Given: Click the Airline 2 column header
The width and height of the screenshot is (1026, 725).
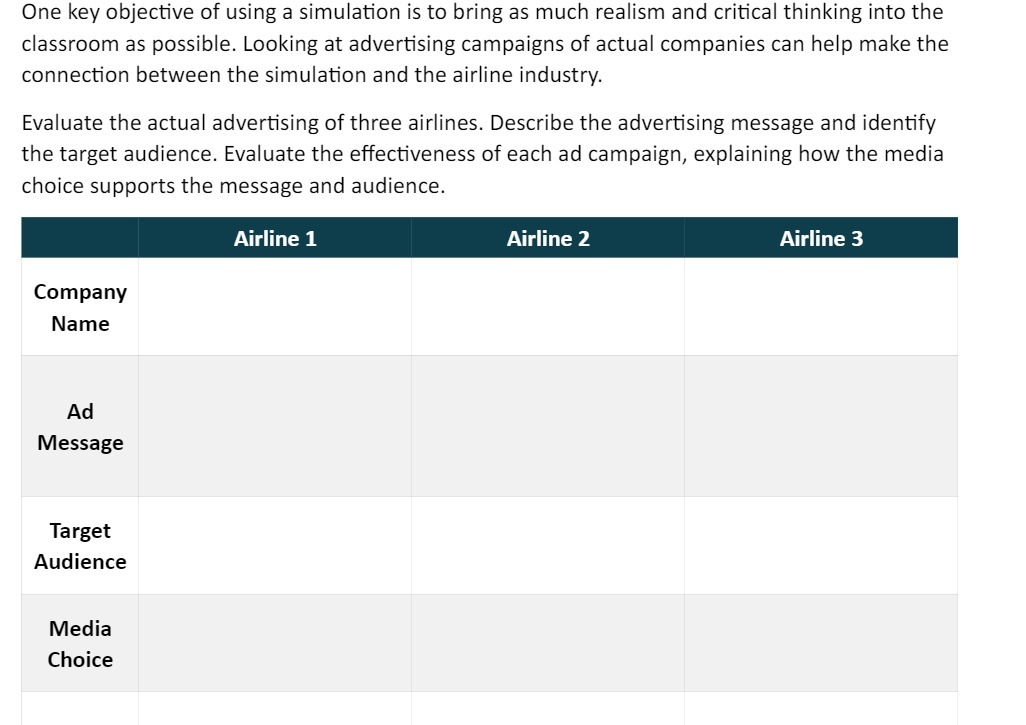Looking at the screenshot, I should [548, 238].
